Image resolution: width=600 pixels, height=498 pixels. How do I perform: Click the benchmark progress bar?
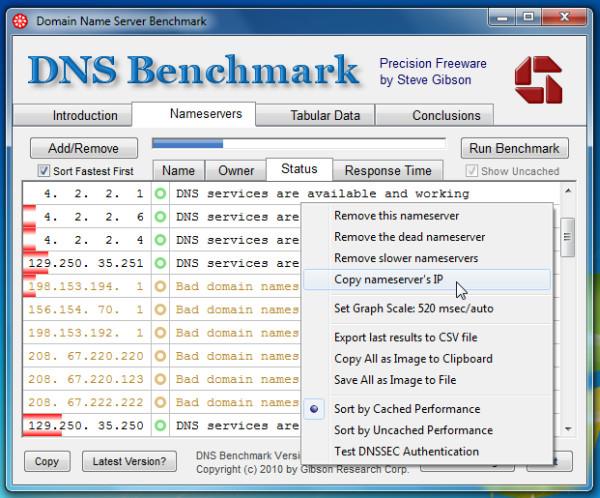click(x=300, y=144)
